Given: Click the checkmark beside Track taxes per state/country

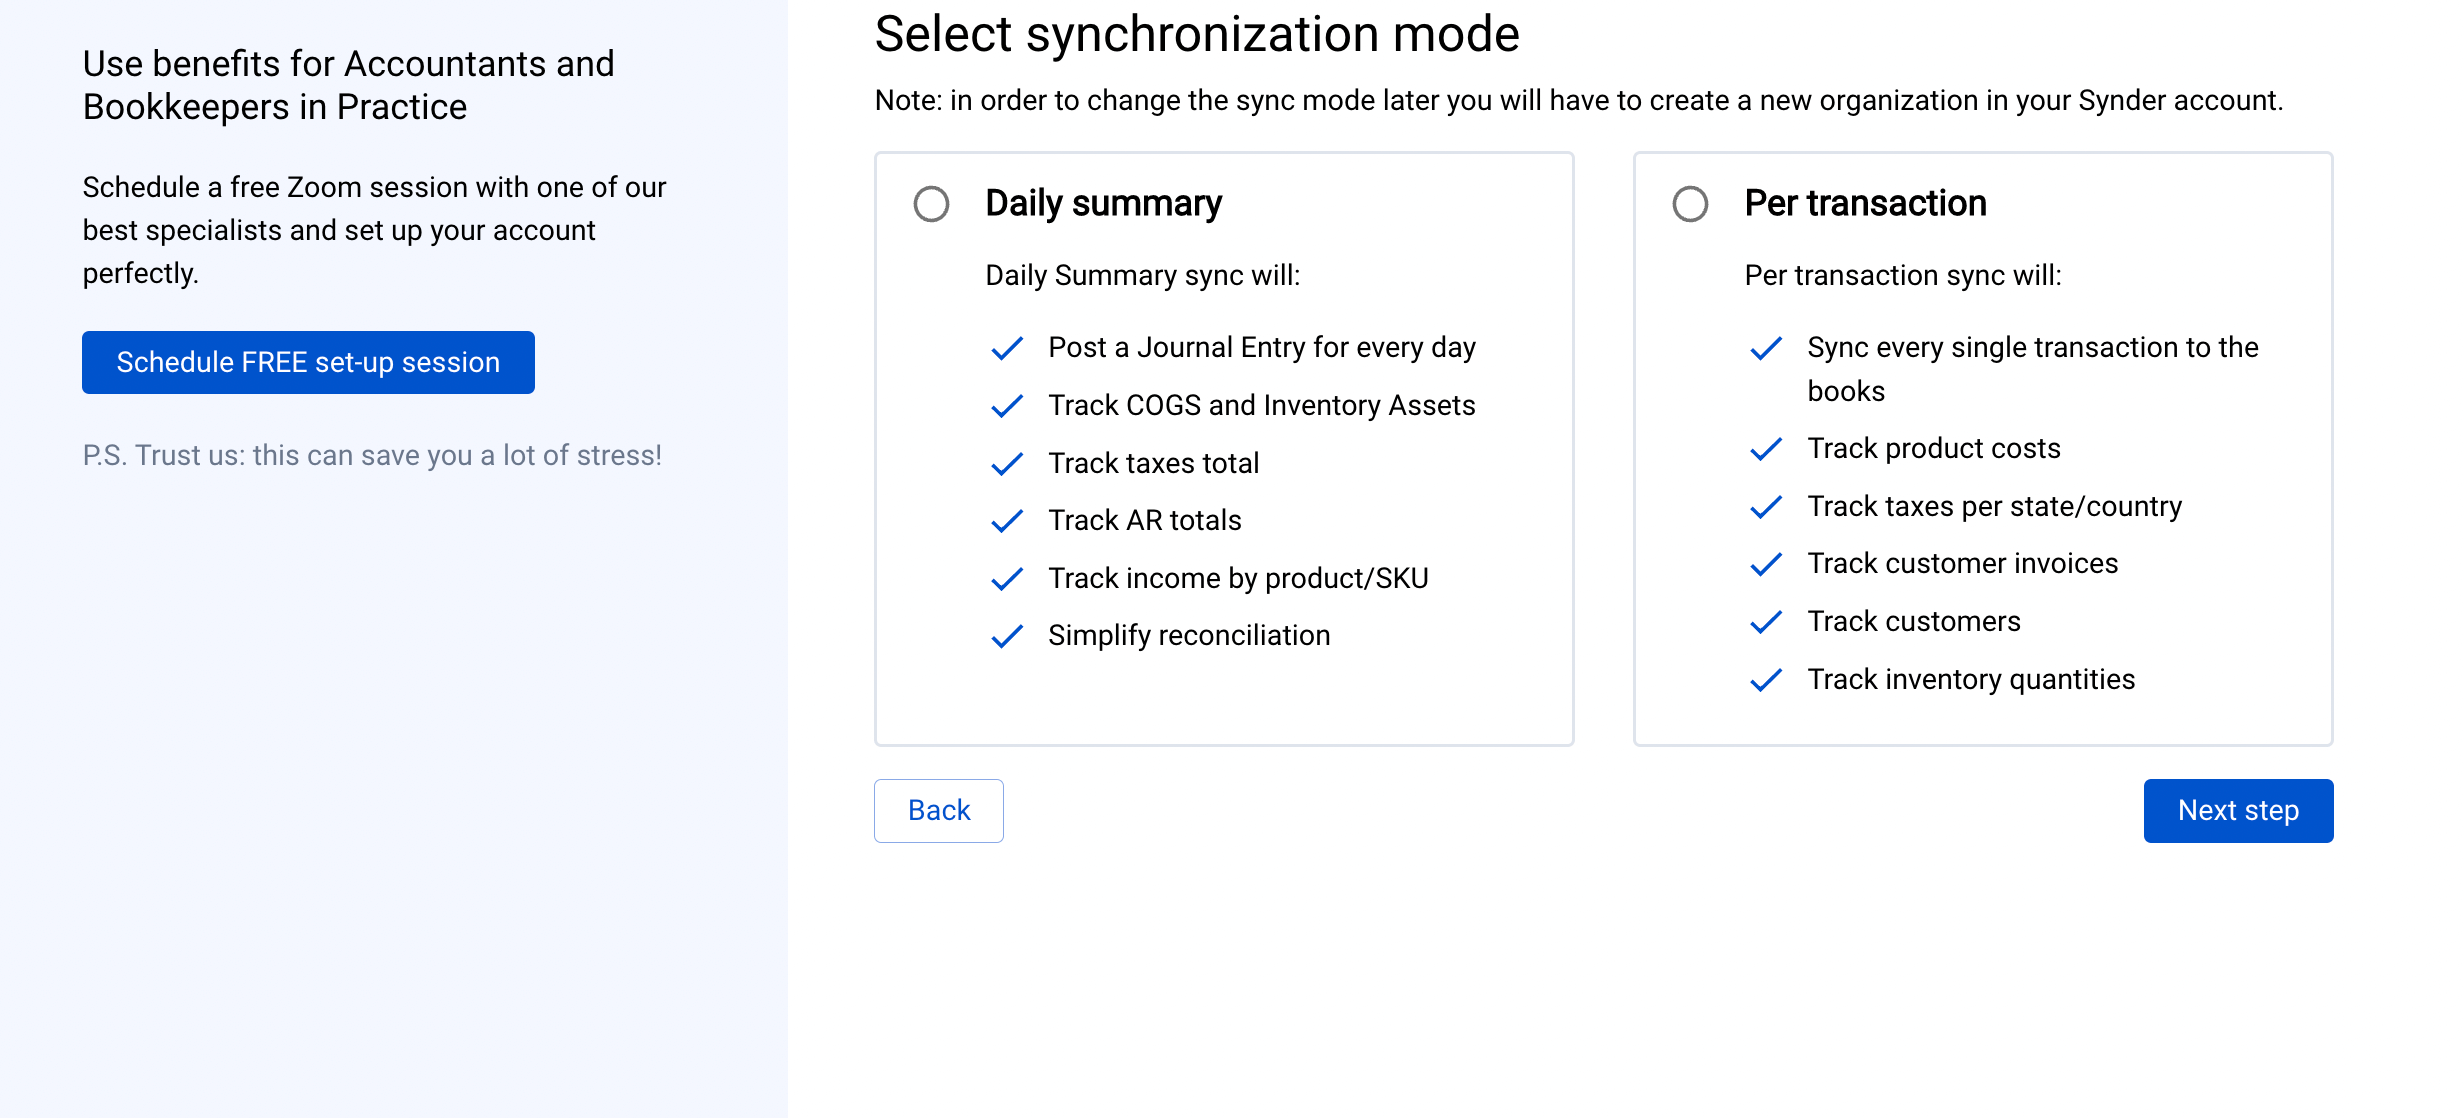Looking at the screenshot, I should 1766,507.
